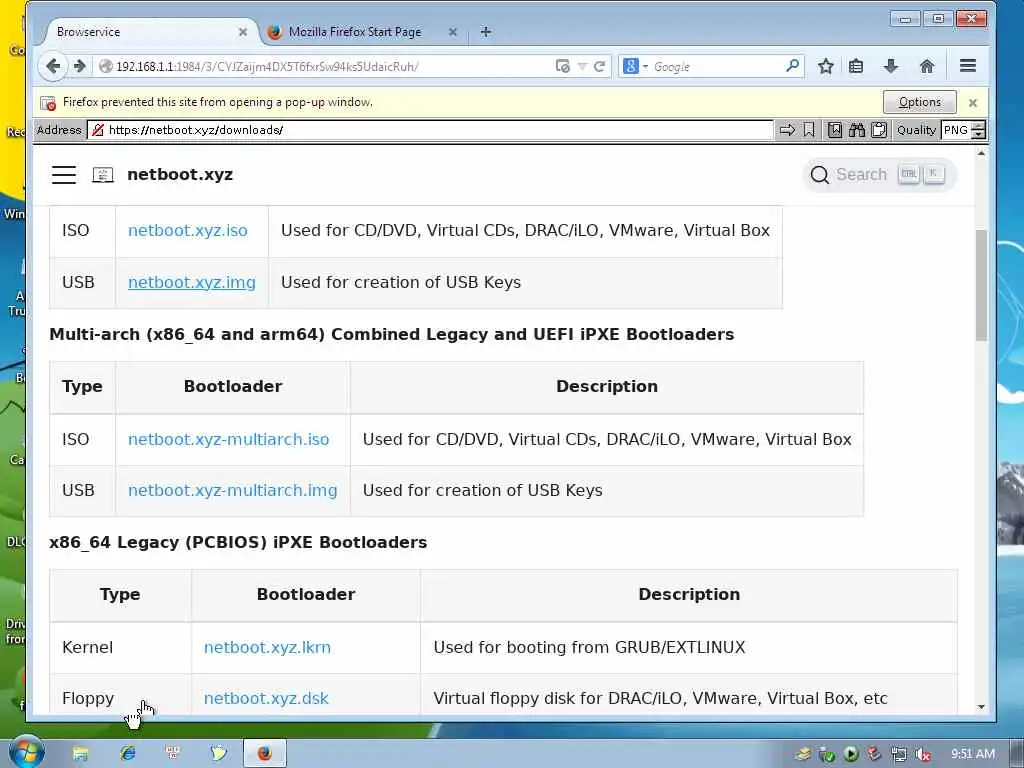Go forward with the browser forward arrow
The width and height of the screenshot is (1024, 768).
[80, 66]
